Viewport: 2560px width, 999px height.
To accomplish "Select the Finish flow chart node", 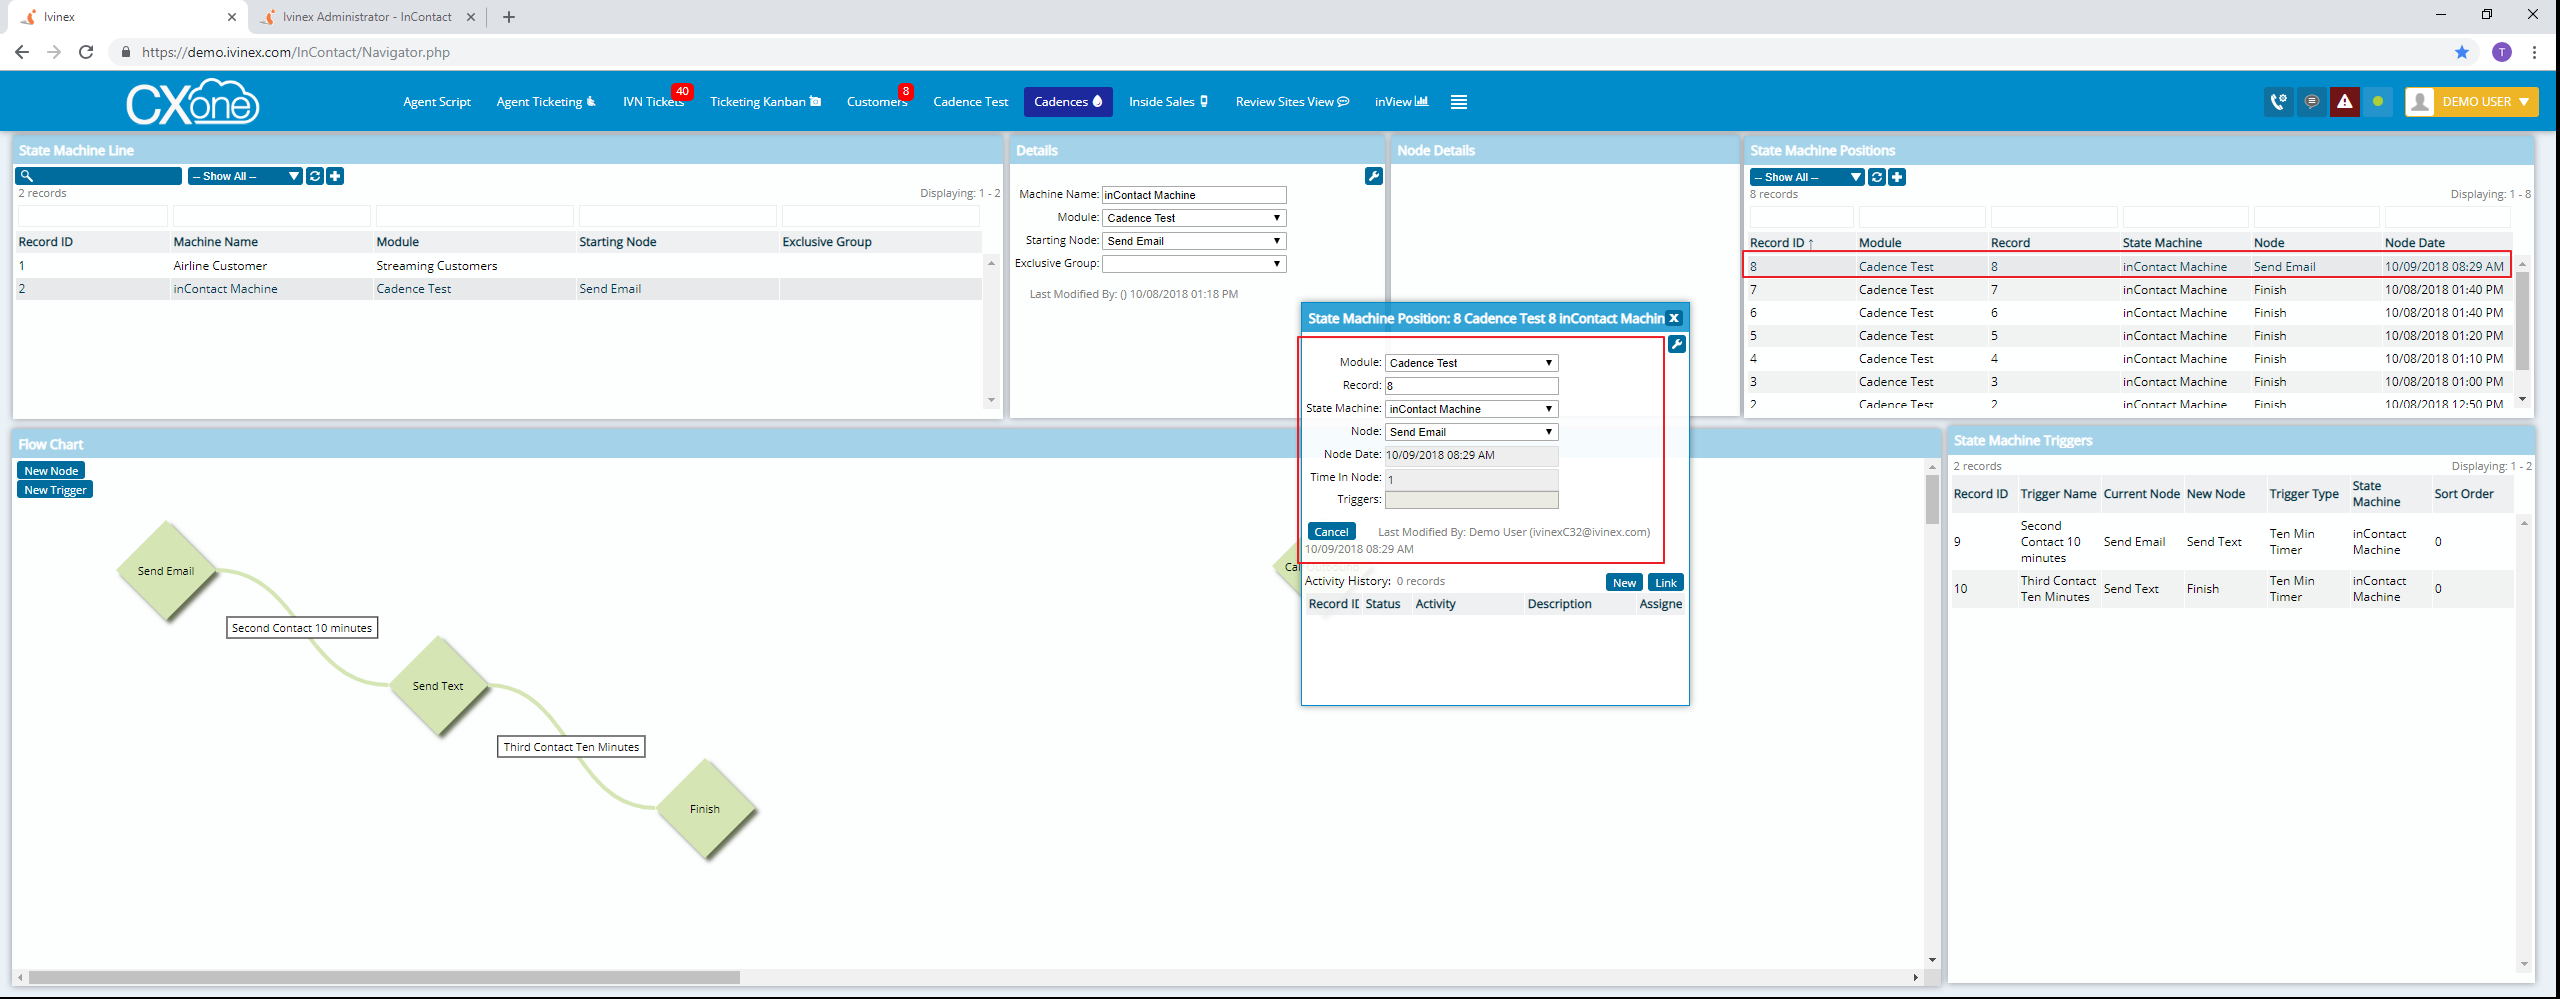I will tap(705, 809).
